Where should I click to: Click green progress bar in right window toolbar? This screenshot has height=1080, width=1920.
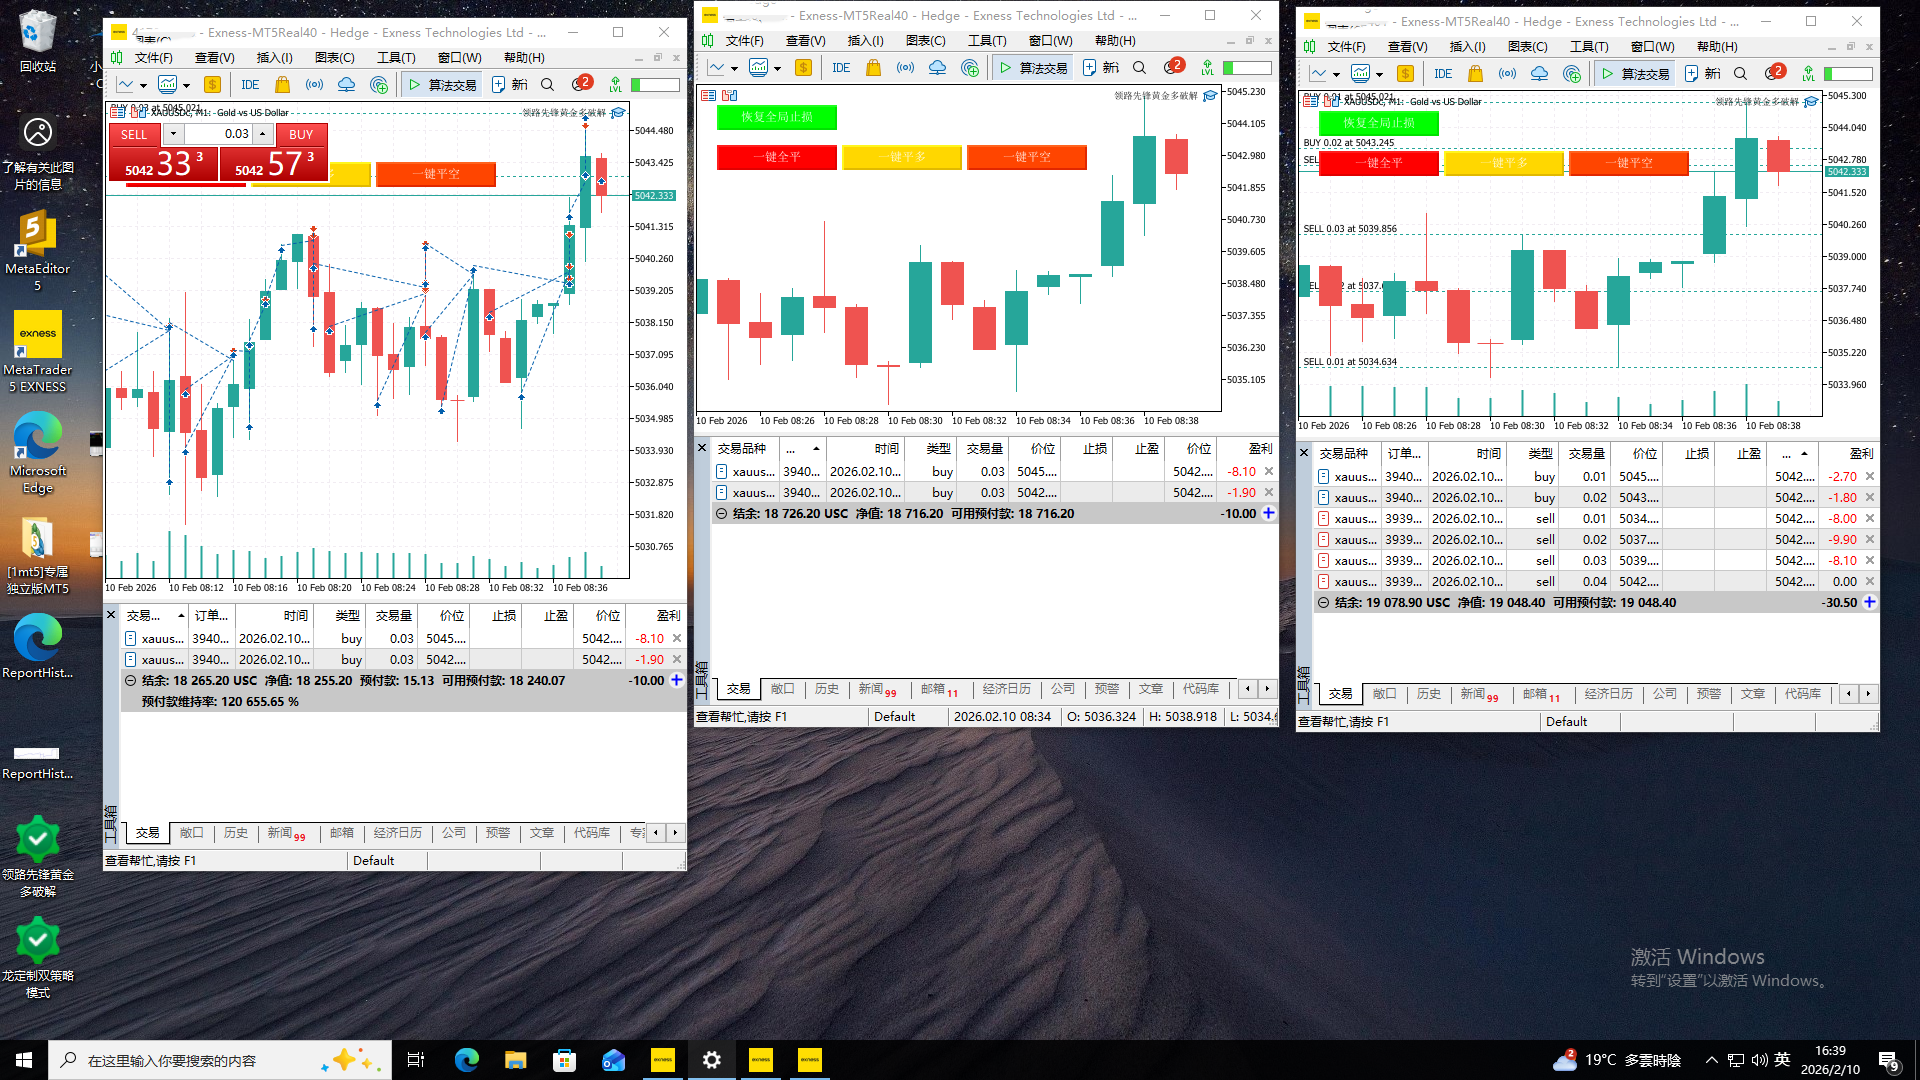tap(1848, 74)
